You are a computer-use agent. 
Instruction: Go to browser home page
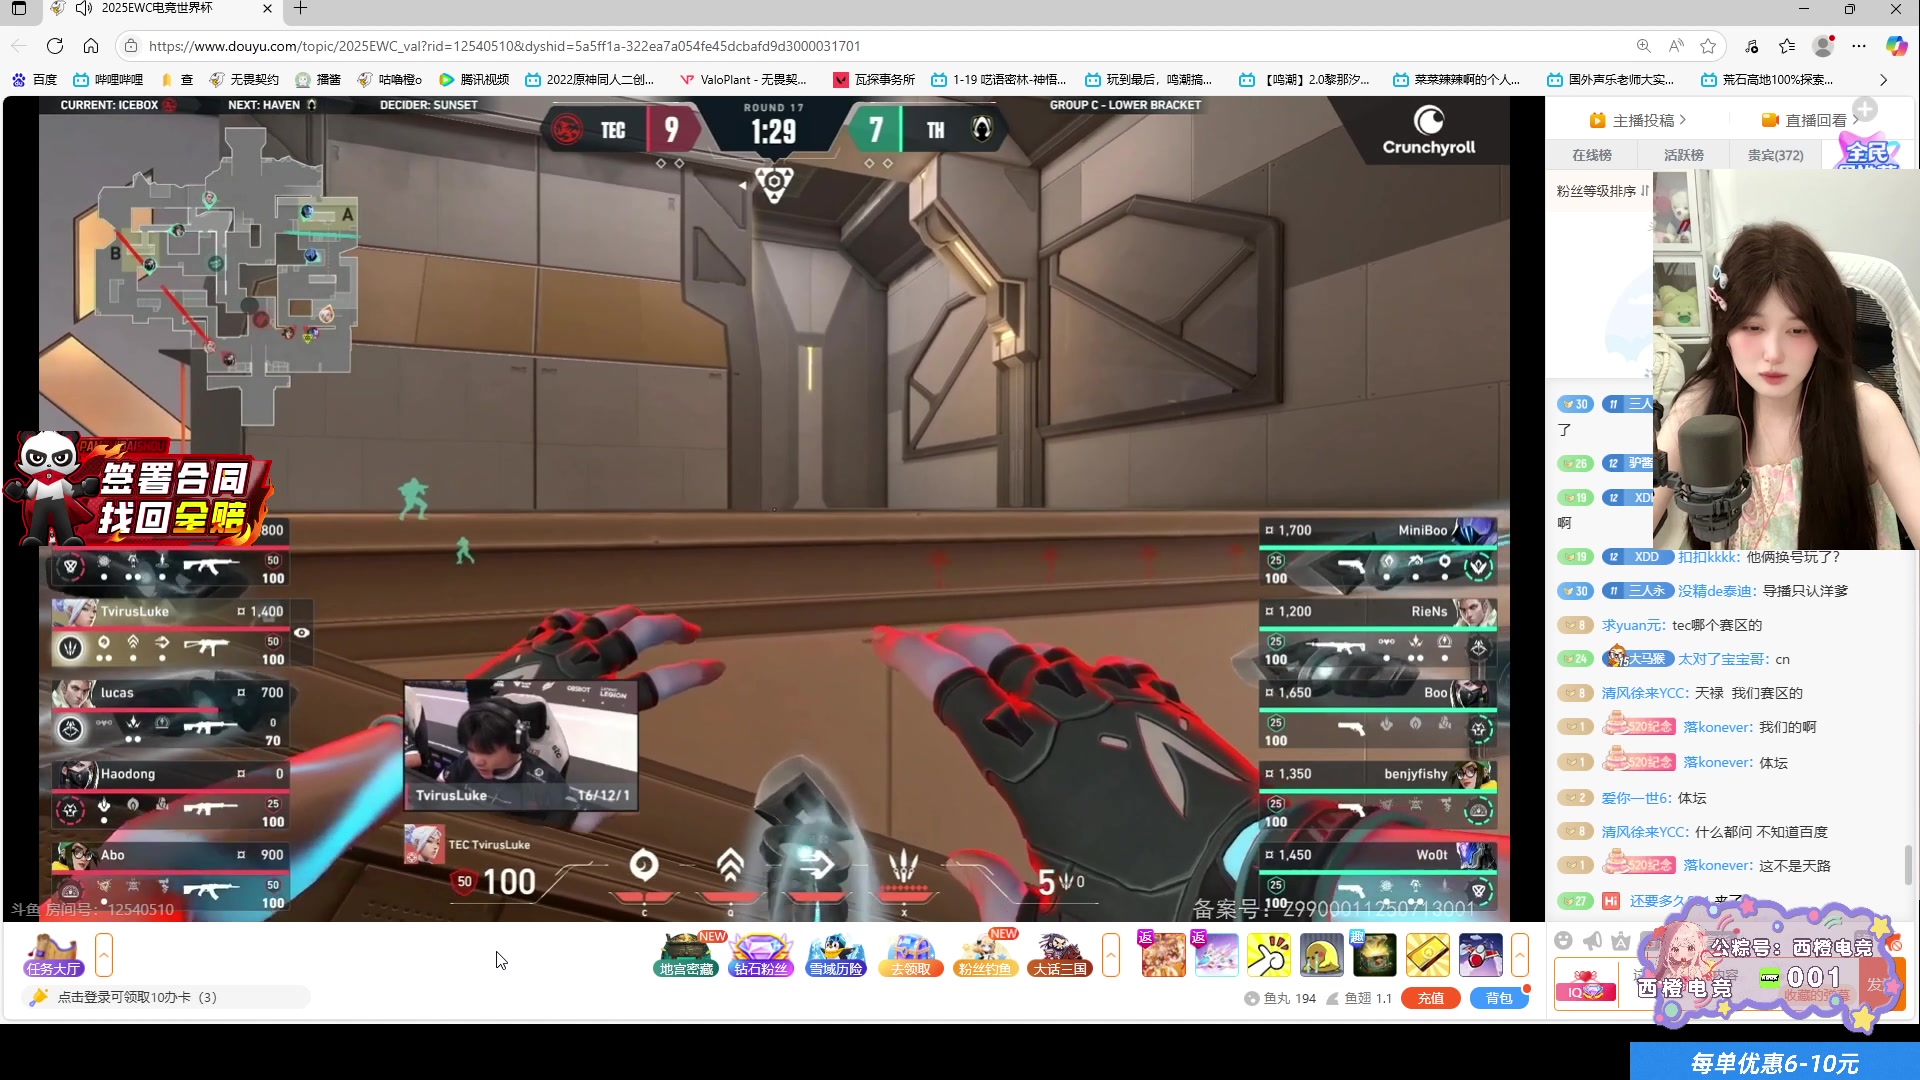91,46
